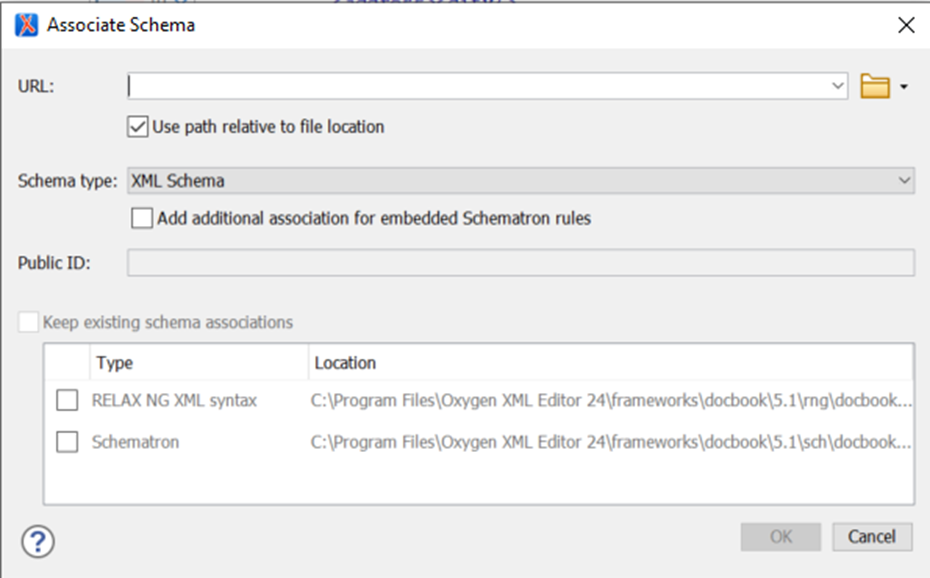Toggle Keep existing schema associations
Screen dimensions: 930x578
[30, 322]
